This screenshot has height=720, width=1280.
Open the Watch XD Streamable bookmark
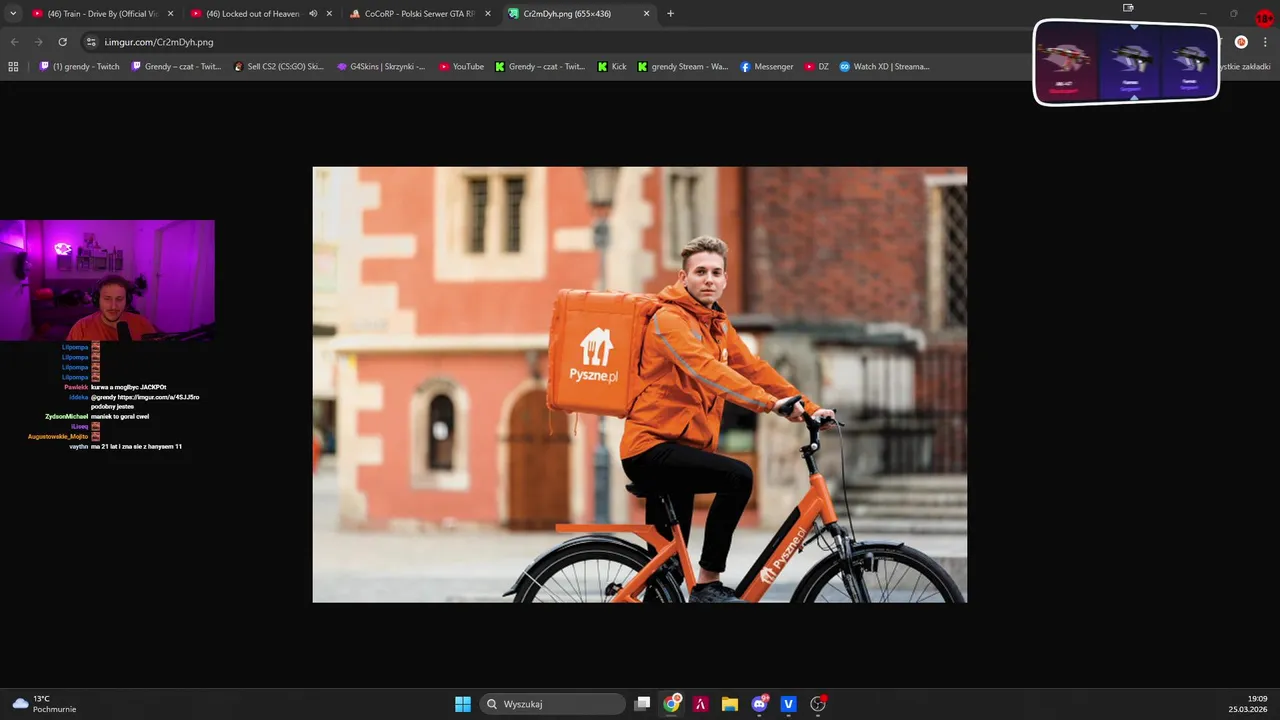tap(884, 67)
